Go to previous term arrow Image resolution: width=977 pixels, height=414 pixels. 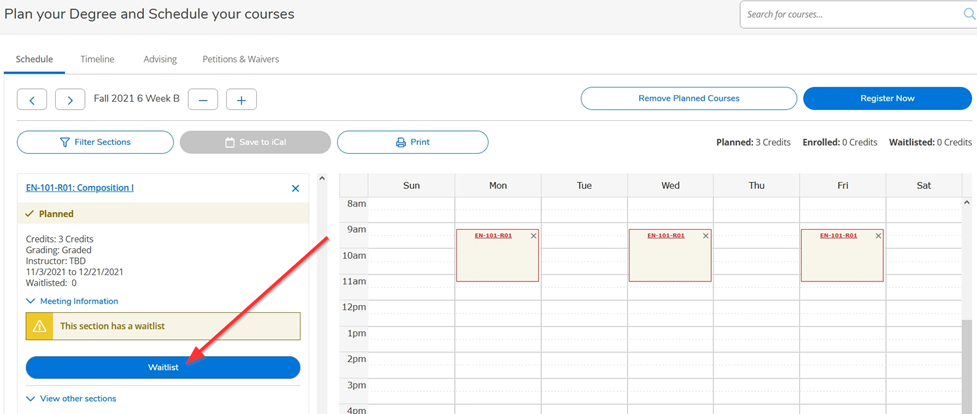[x=32, y=99]
